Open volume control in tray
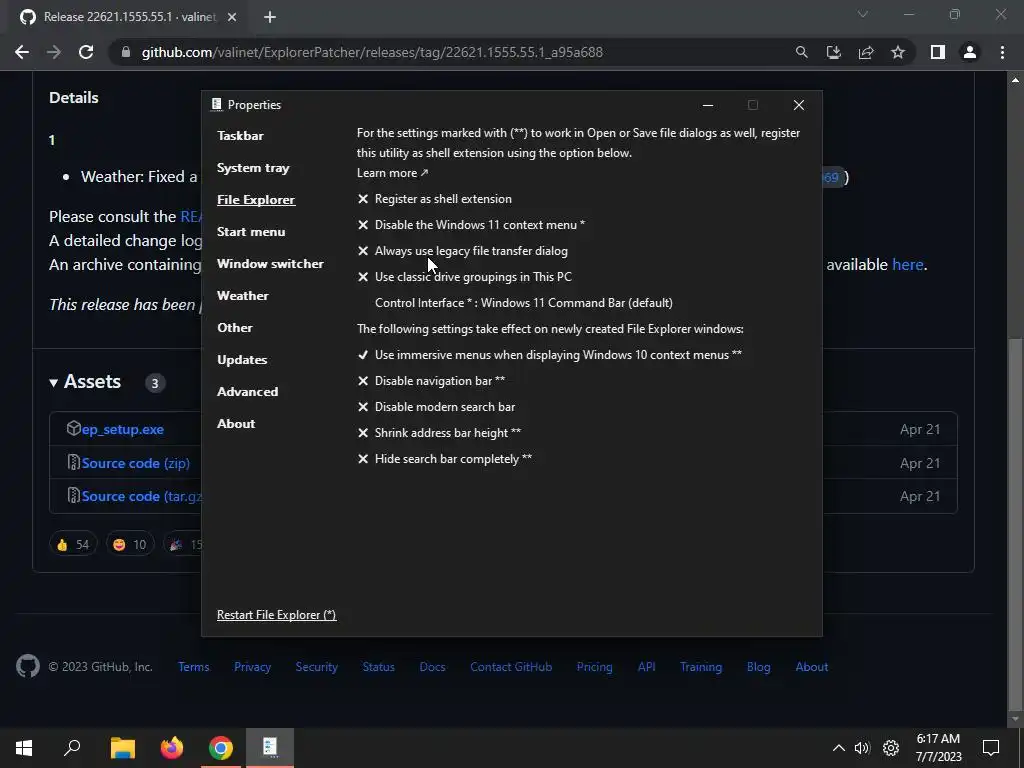1024x768 pixels. point(862,748)
